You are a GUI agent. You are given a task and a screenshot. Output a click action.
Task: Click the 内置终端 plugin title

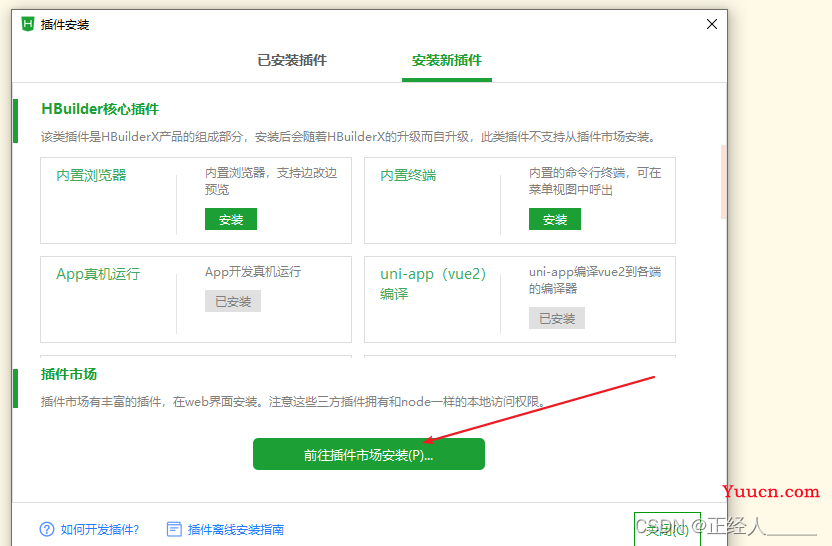click(x=408, y=175)
